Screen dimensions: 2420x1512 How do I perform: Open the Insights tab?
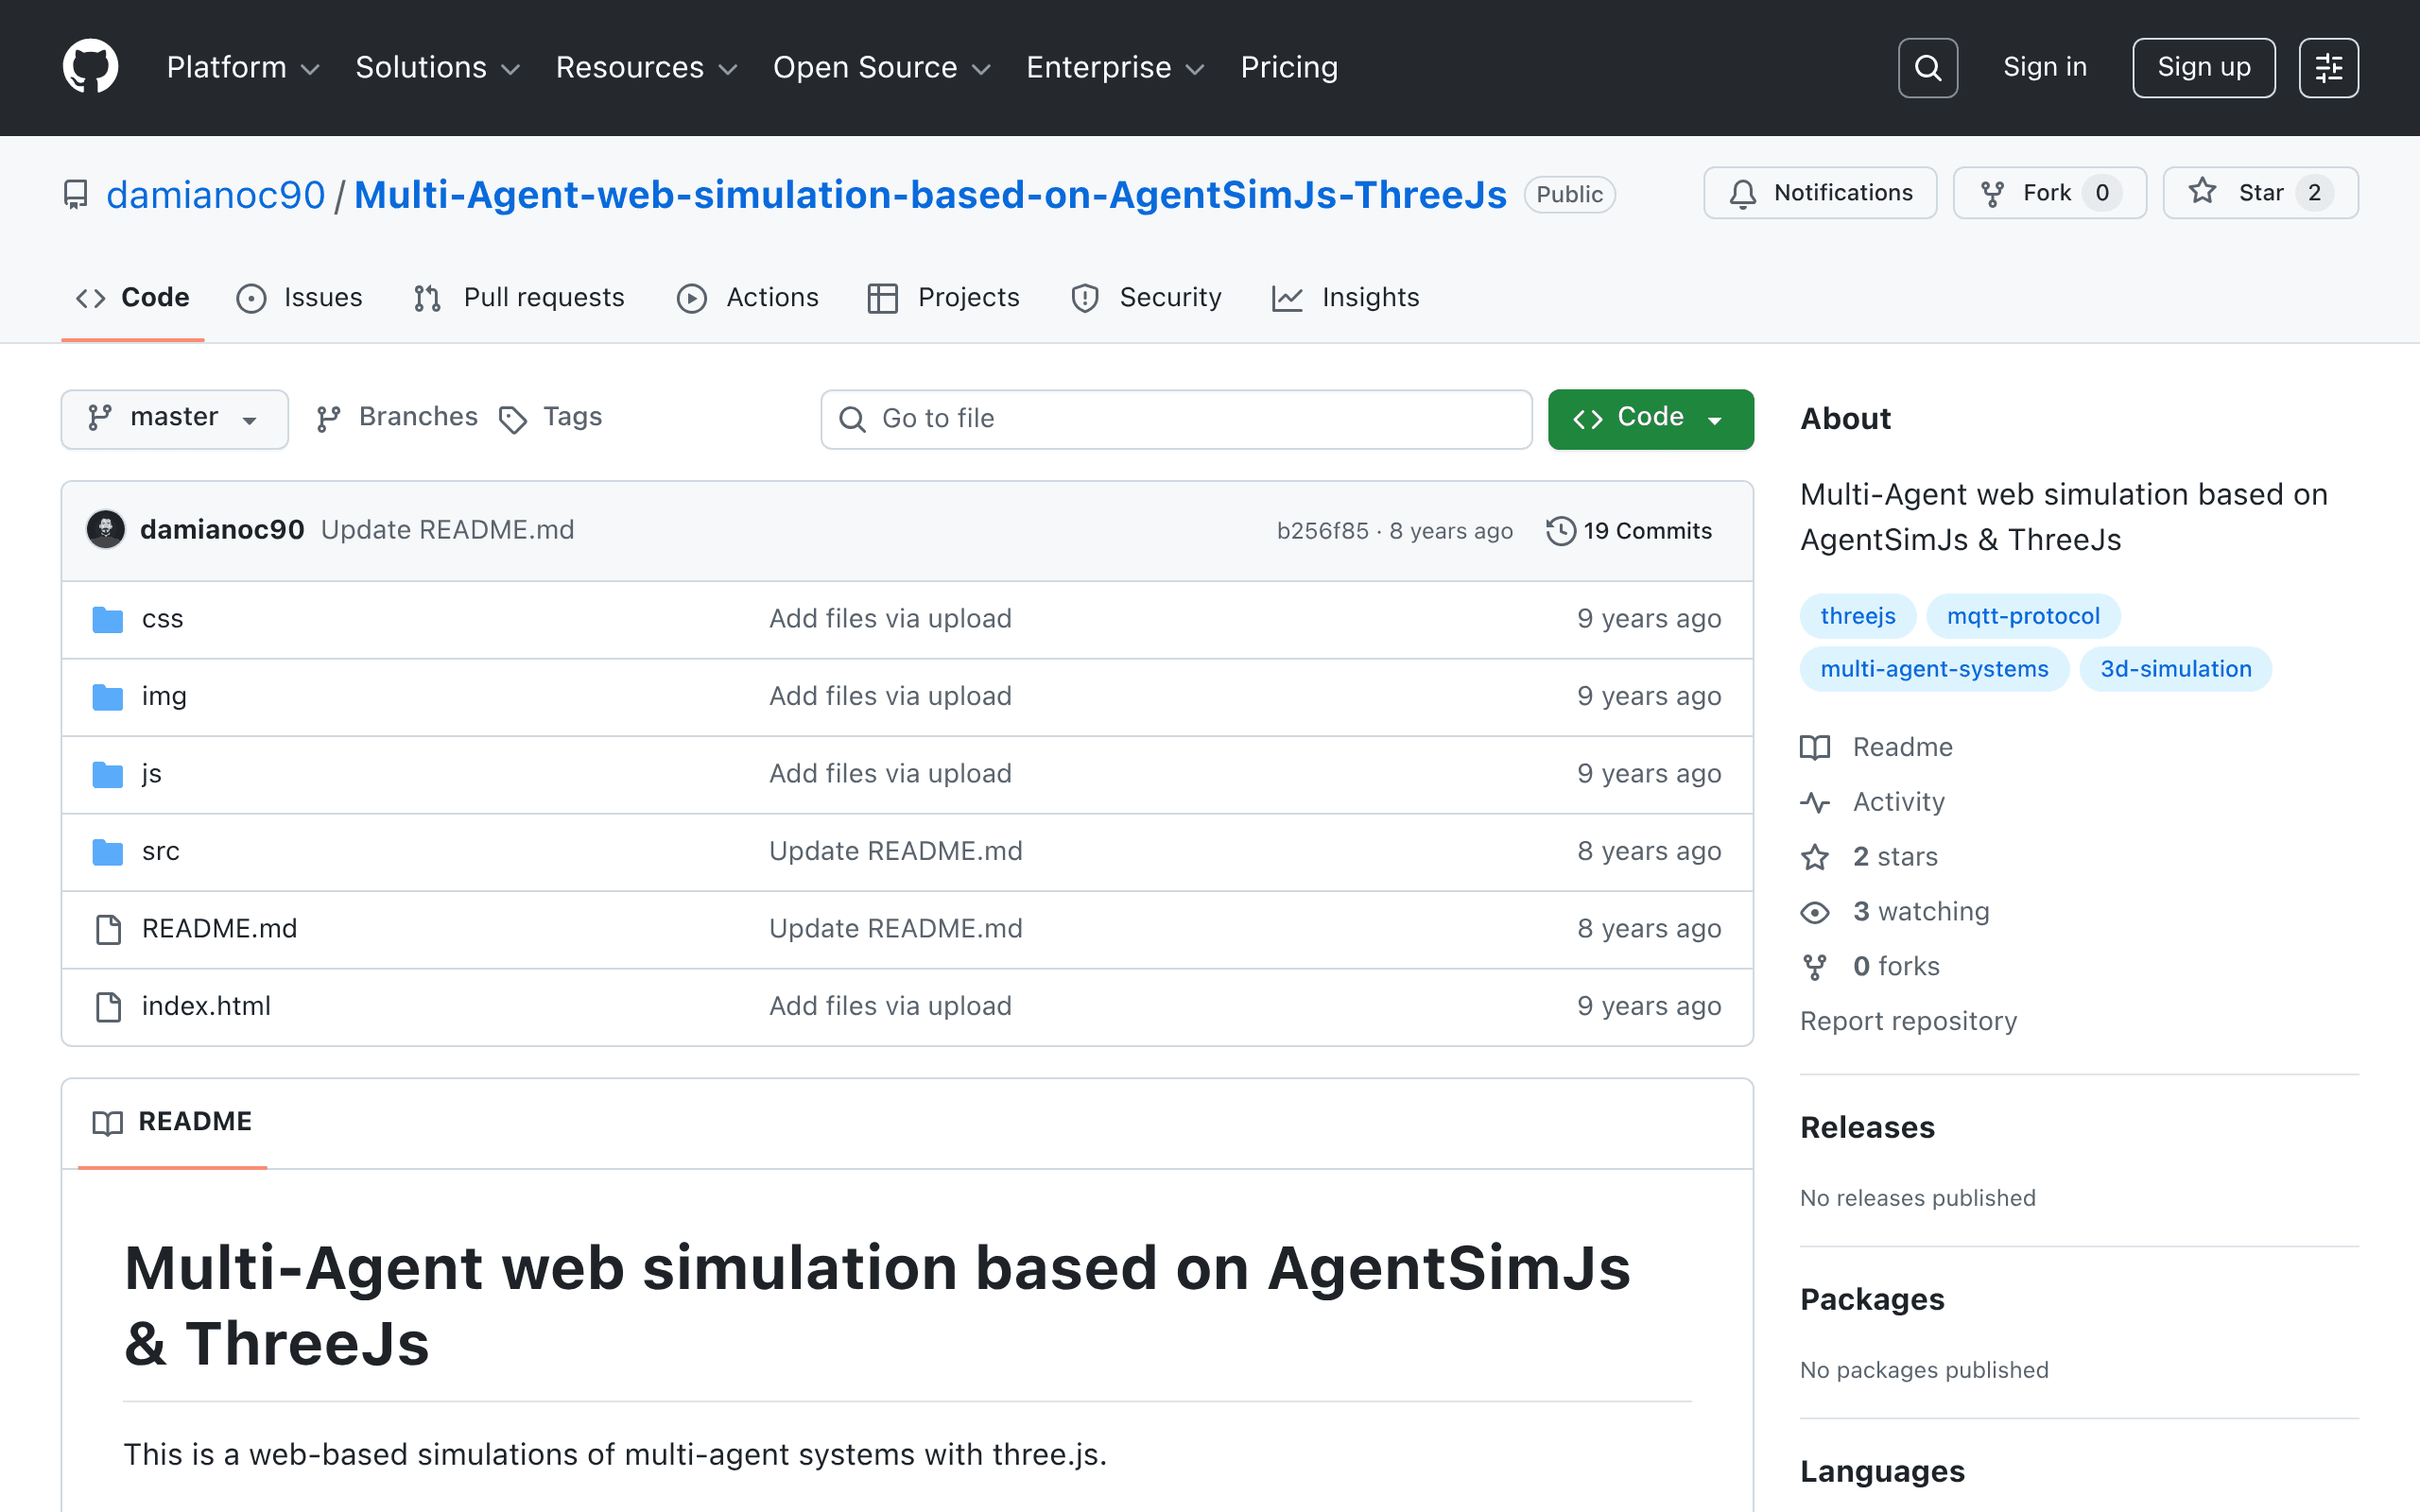[1346, 298]
